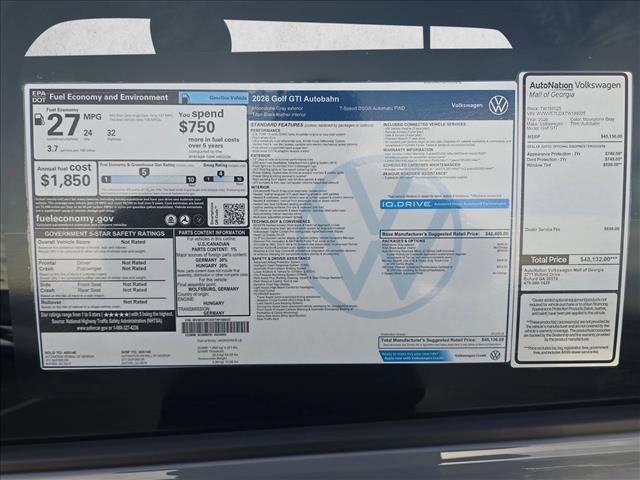
Task: Click the blue Volkswagen Credit apply banner
Action: point(414,356)
